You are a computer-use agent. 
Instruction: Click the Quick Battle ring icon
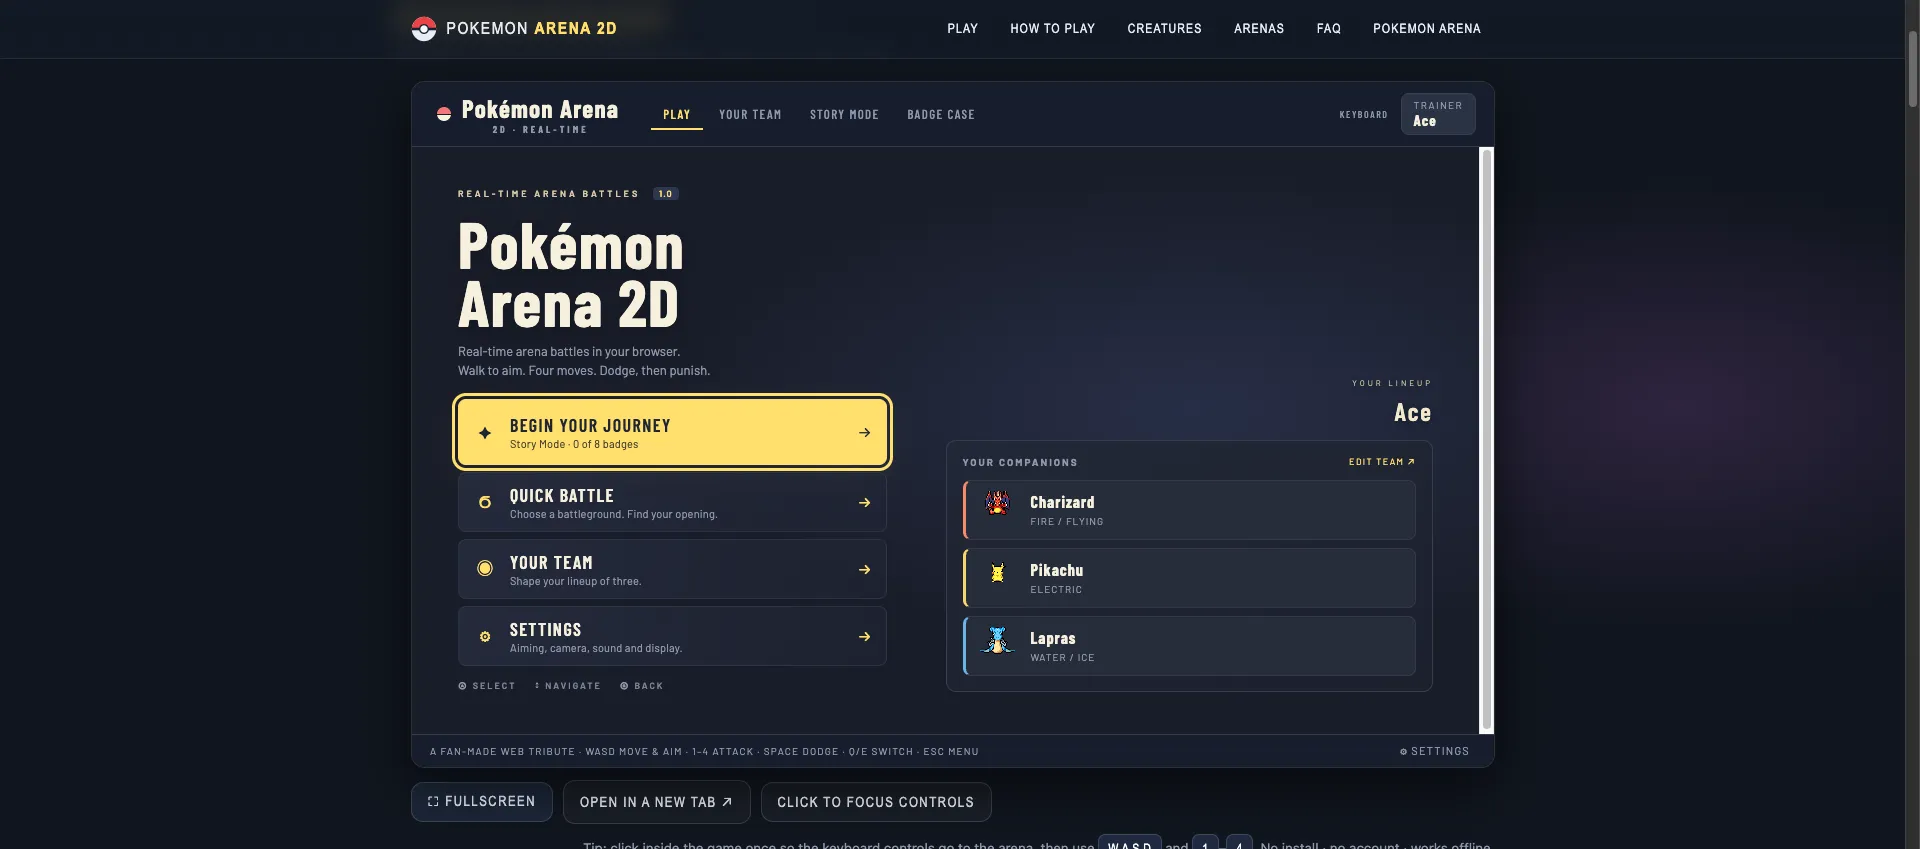485,502
